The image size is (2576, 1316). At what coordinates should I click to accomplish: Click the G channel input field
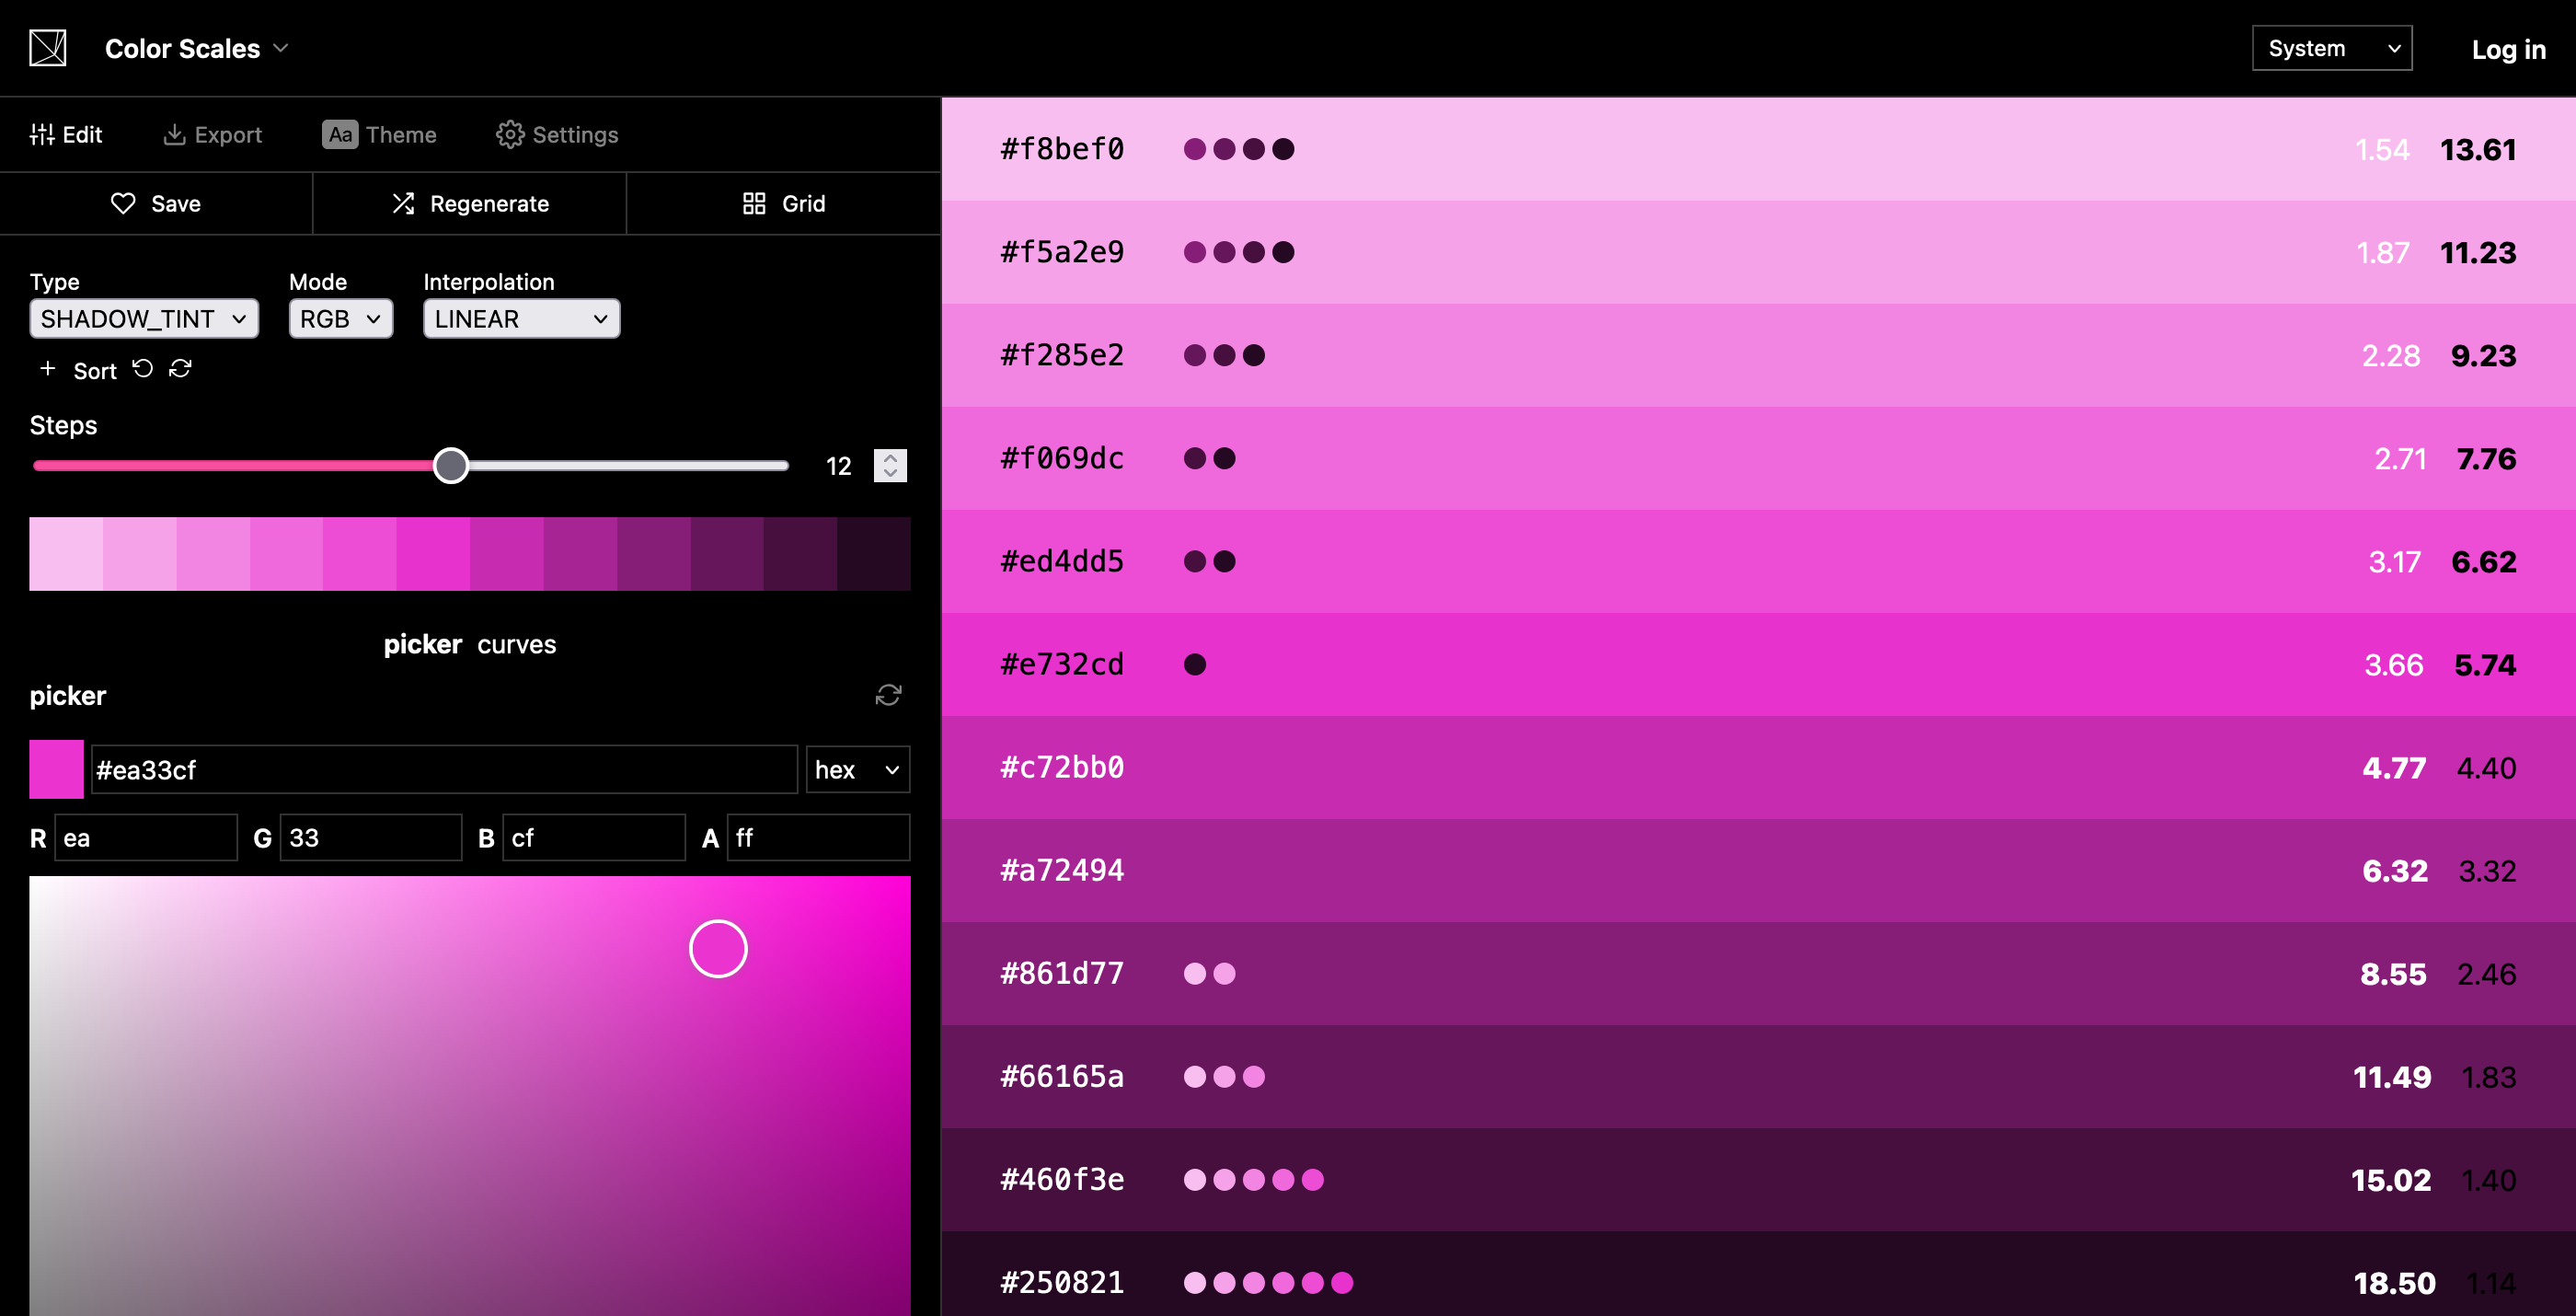370,837
